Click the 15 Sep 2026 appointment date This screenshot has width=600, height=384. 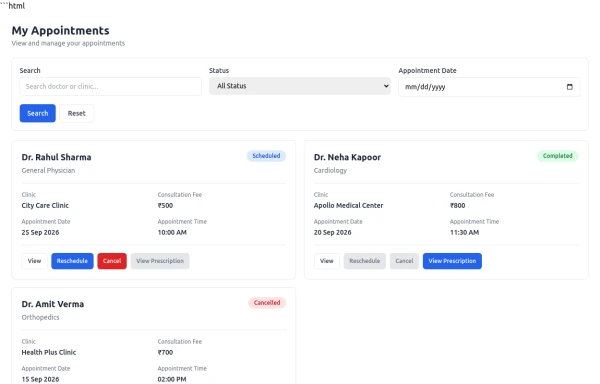[x=40, y=379]
